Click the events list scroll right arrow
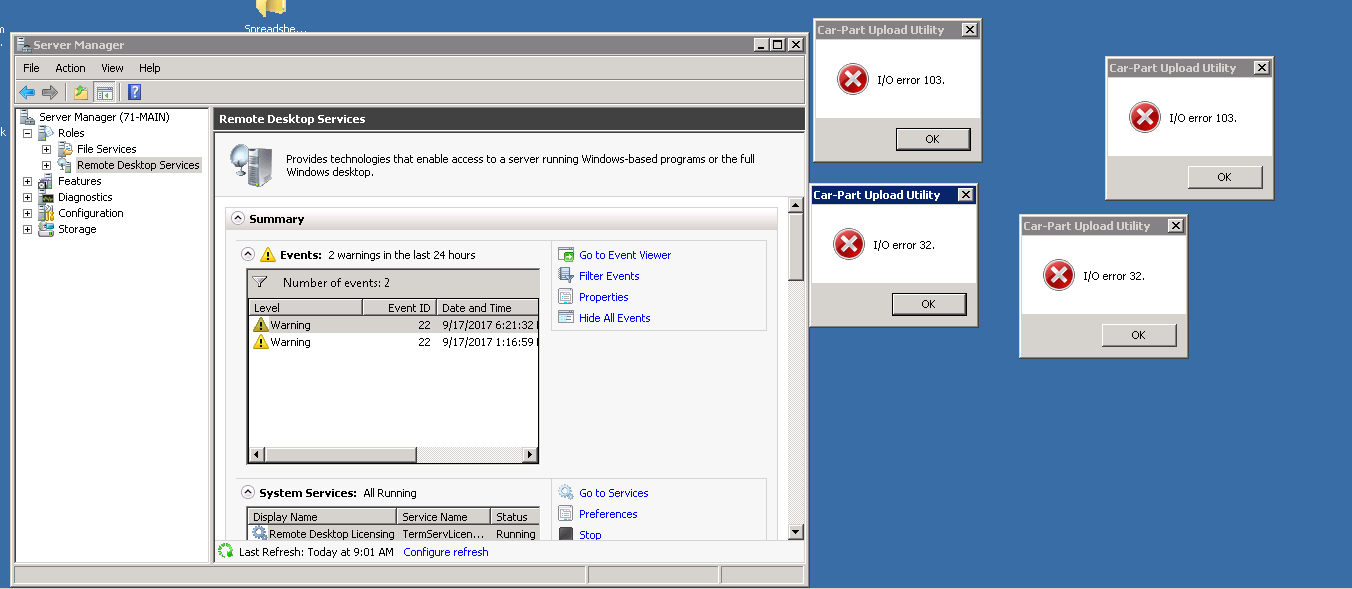 click(530, 455)
